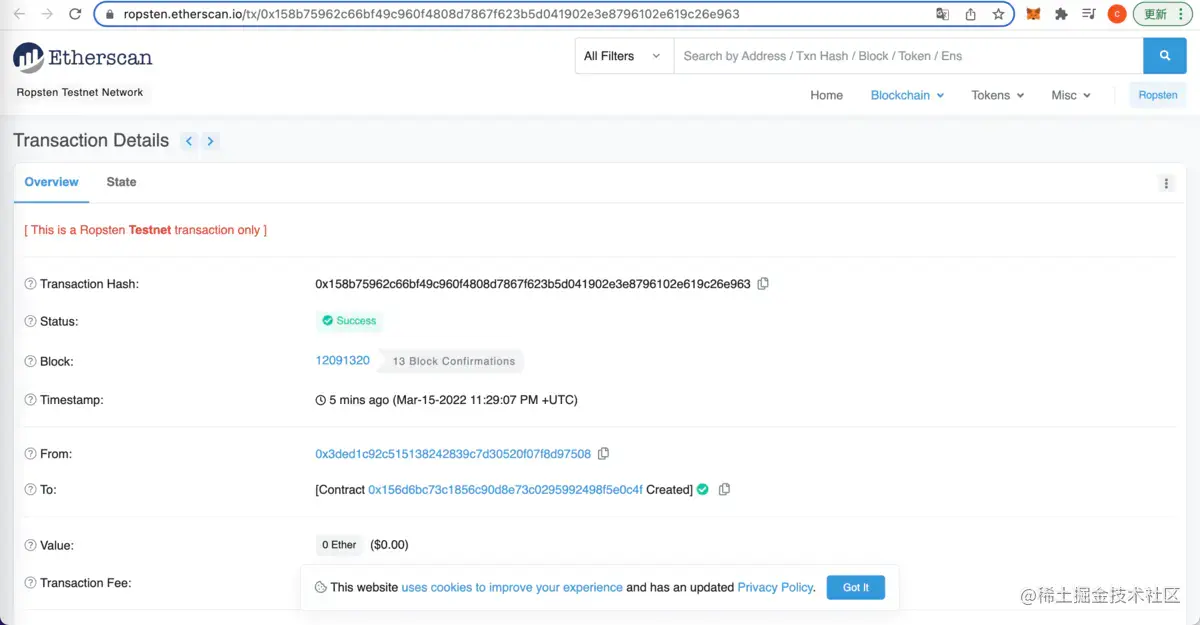Click the green verified checkmark beside Created
Image resolution: width=1200 pixels, height=625 pixels.
tap(703, 490)
